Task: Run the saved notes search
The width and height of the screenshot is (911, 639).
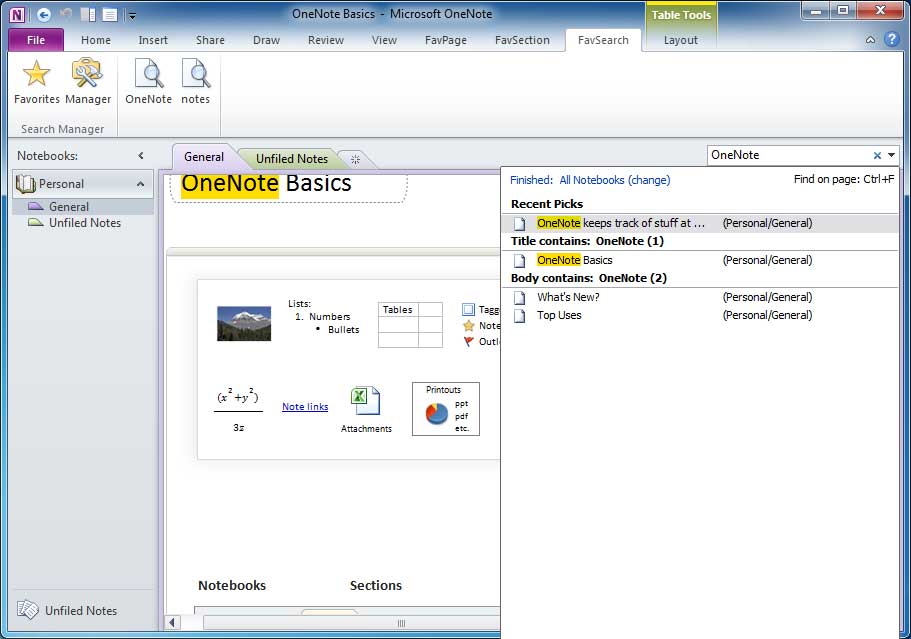Action: point(195,82)
